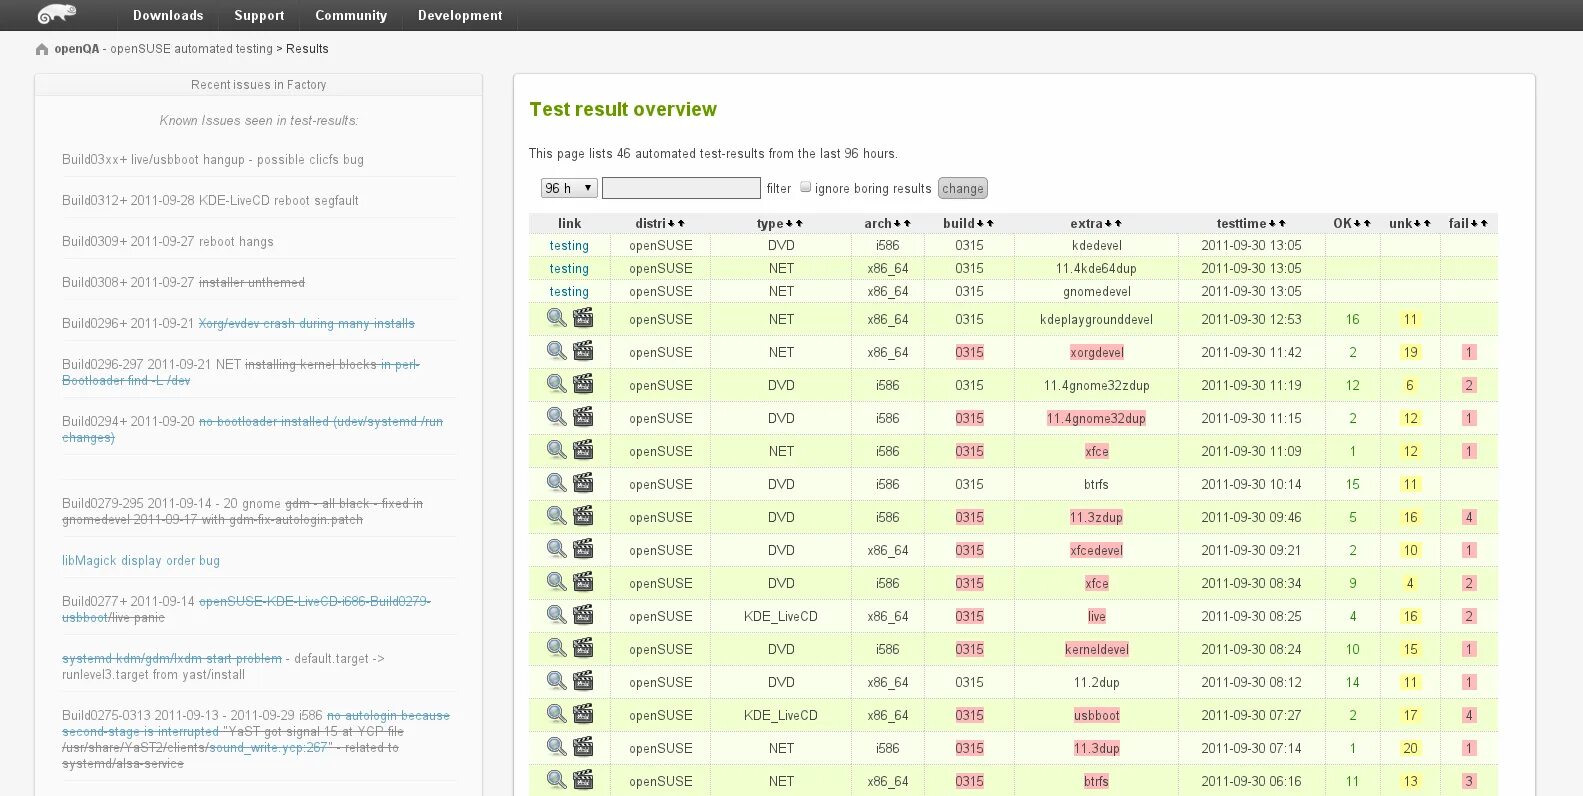Open Xorg/evdev crash during many installs link
The image size is (1583, 796).
307,323
